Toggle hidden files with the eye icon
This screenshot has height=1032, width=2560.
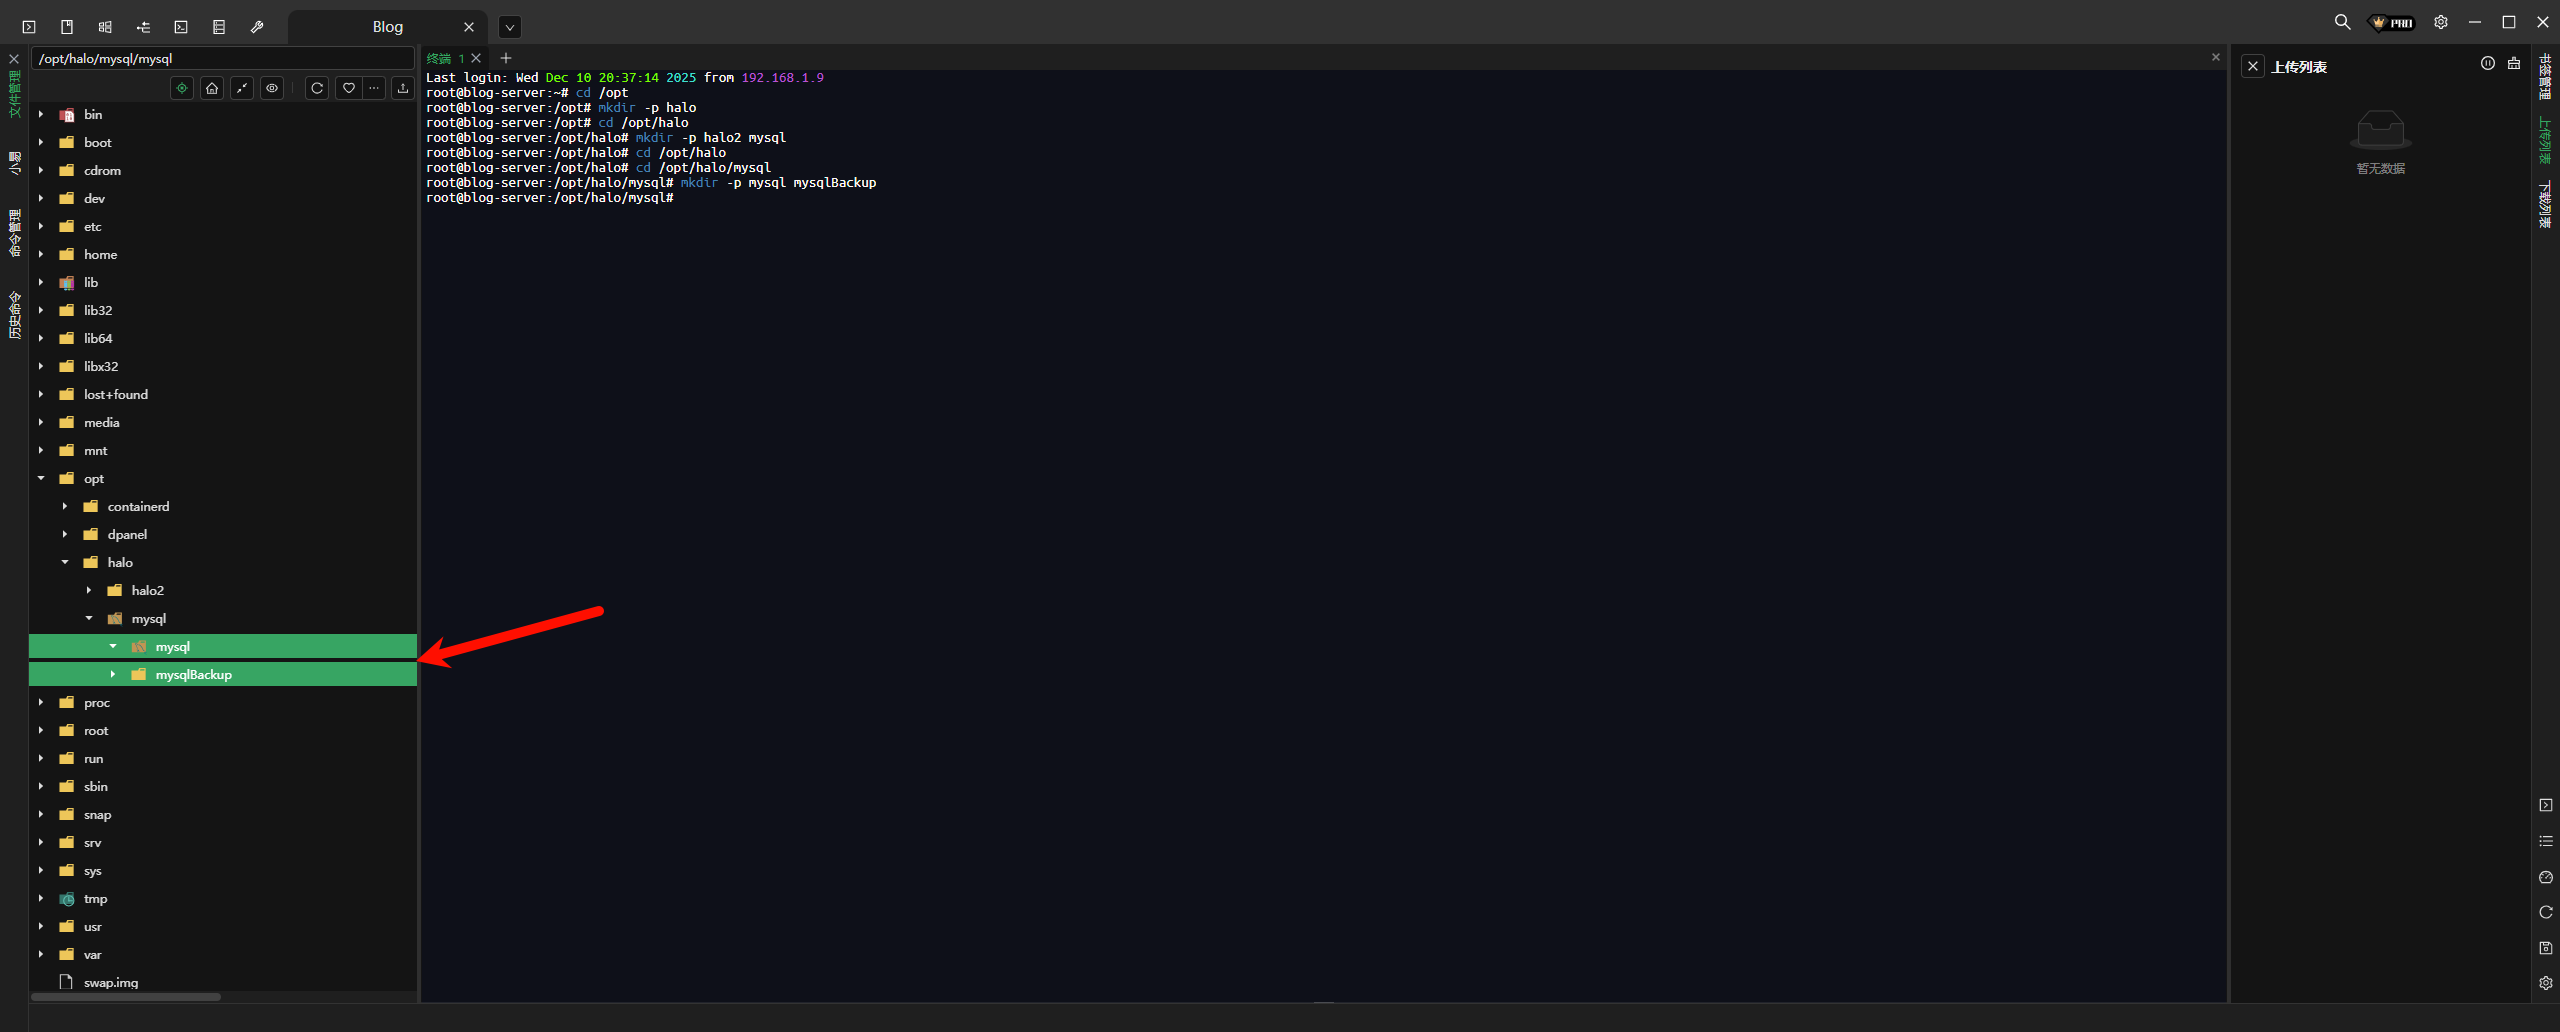(272, 88)
